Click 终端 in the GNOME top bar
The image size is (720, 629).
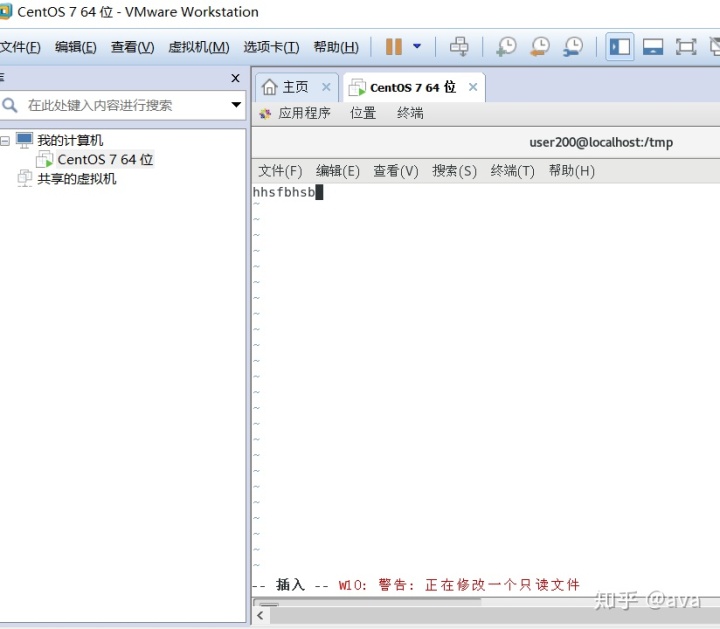click(410, 113)
